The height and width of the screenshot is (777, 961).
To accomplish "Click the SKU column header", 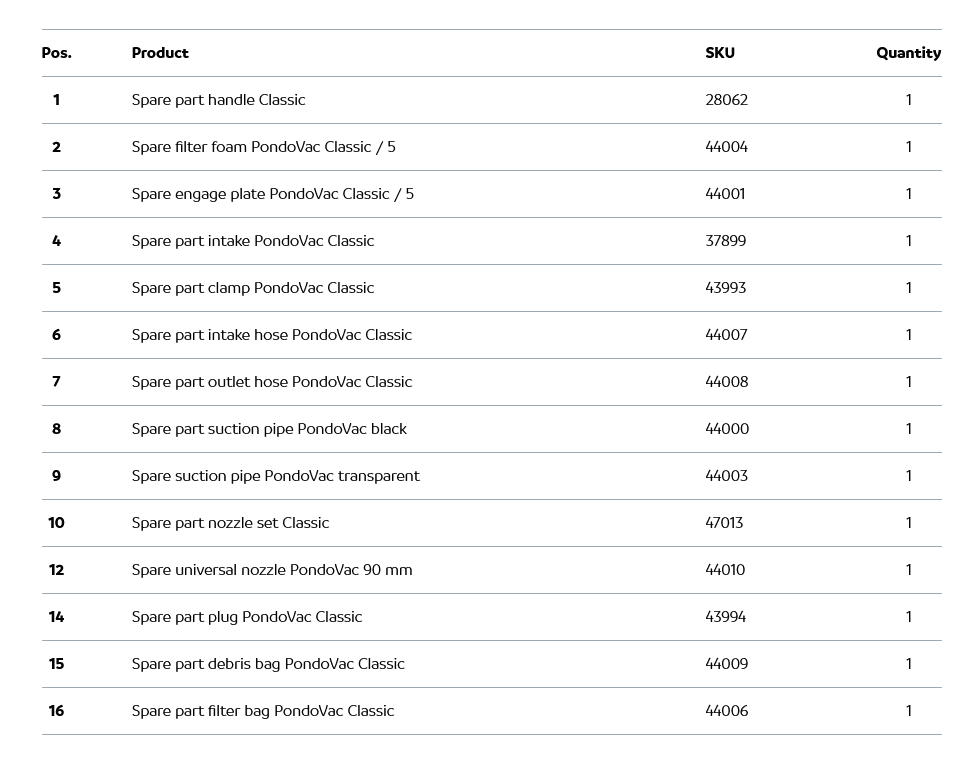I will click(x=719, y=53).
